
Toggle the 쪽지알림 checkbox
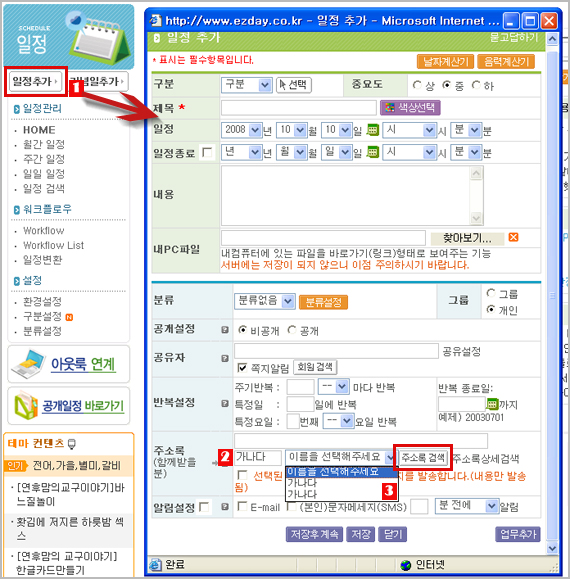(x=242, y=367)
